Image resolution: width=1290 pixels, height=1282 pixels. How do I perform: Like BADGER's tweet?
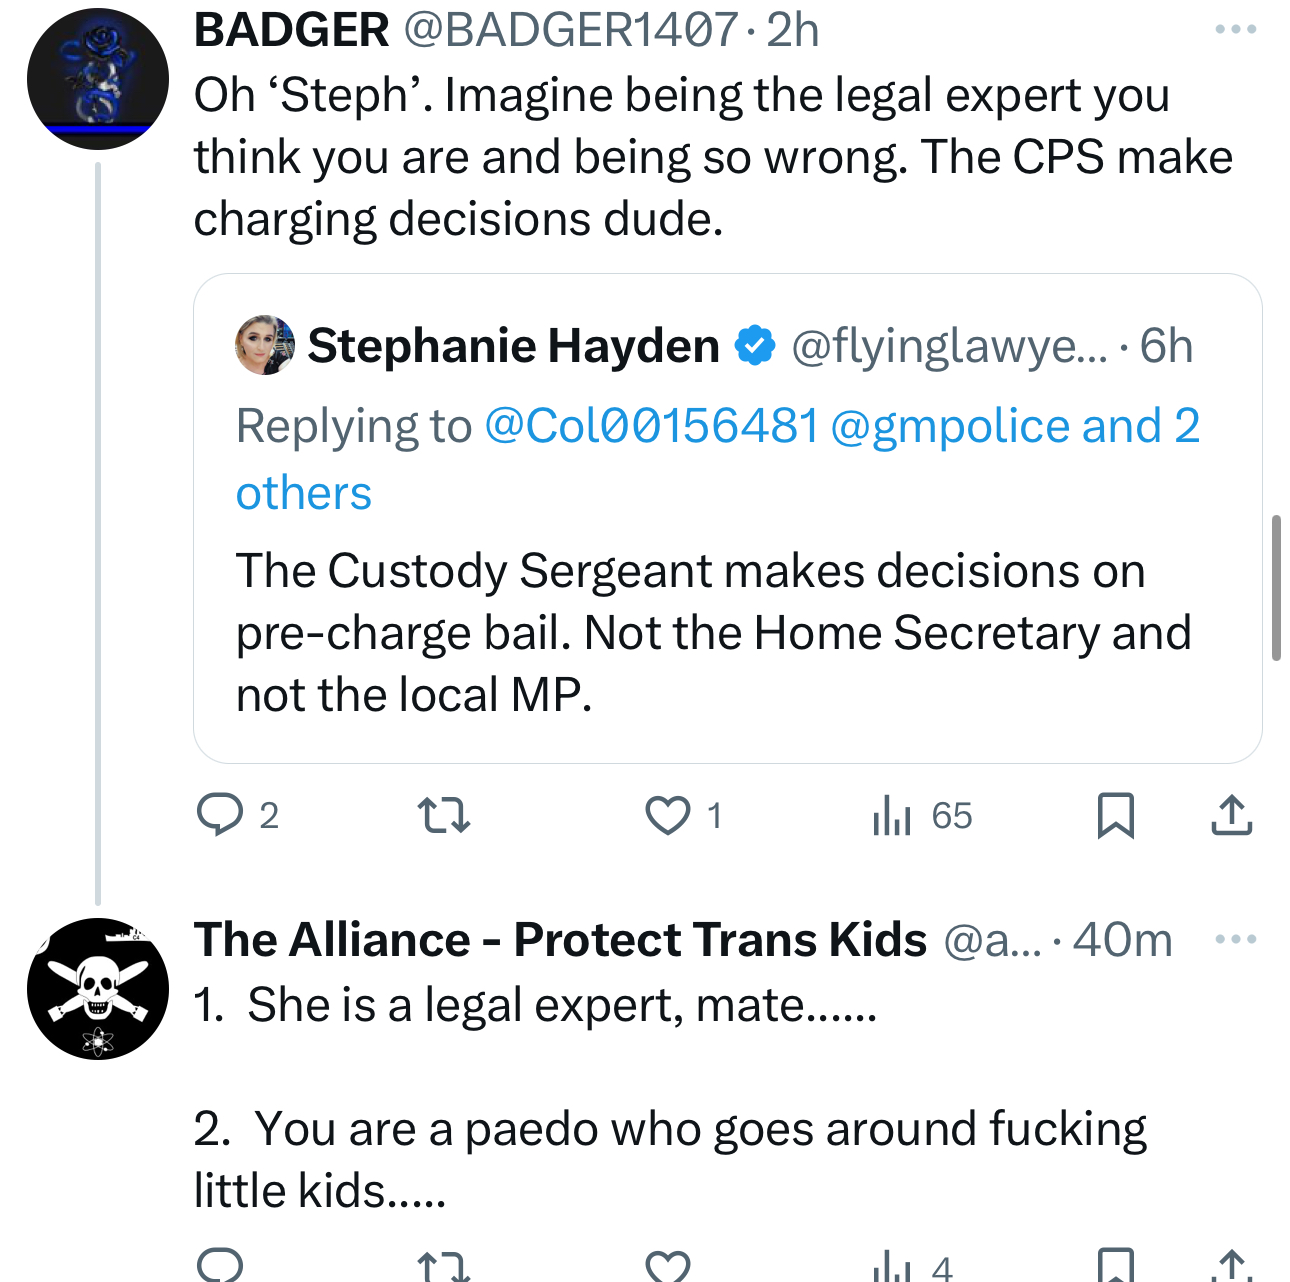click(x=667, y=814)
